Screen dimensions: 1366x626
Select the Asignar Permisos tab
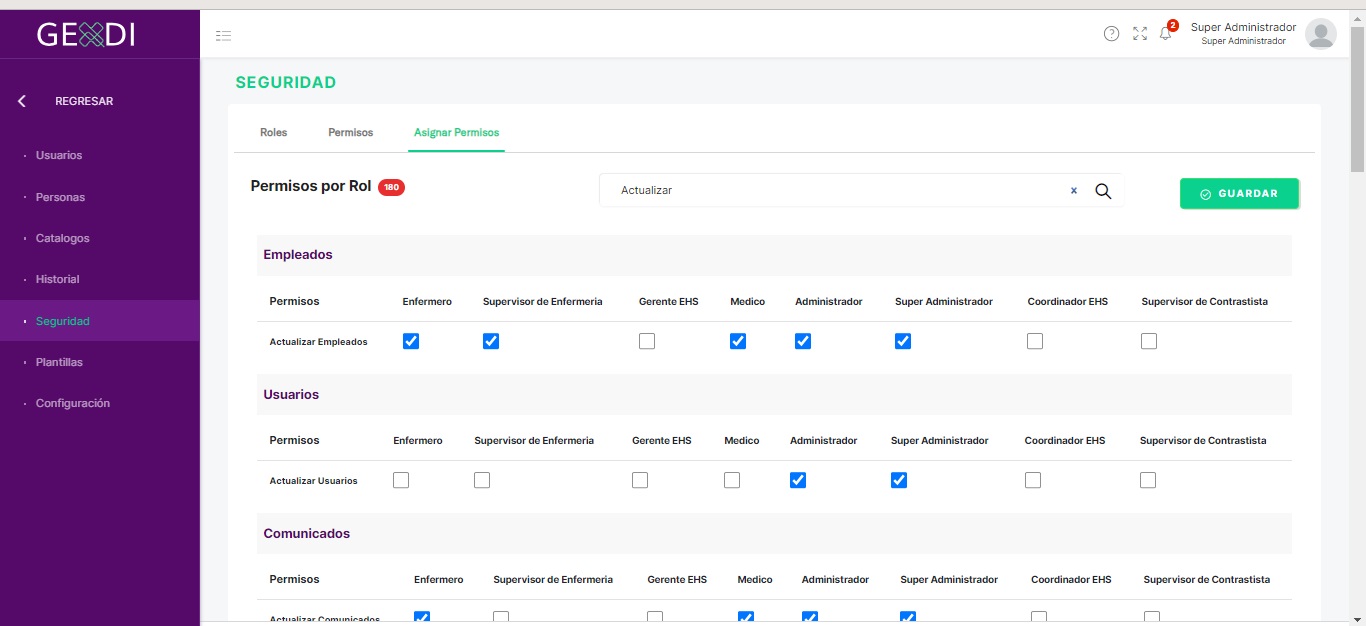[x=456, y=132]
